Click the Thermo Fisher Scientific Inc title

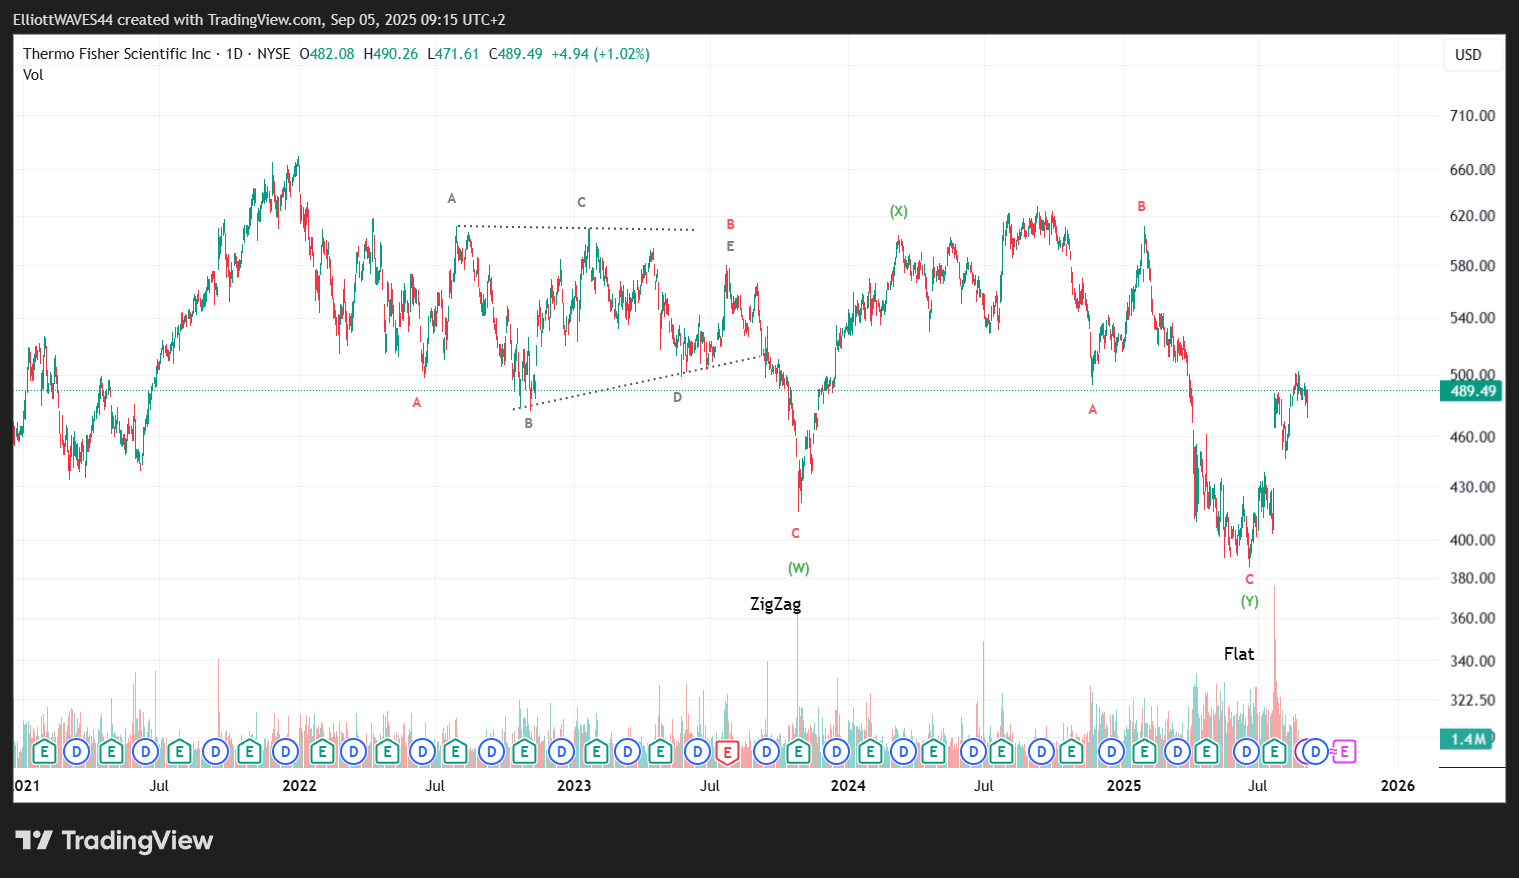tap(117, 54)
